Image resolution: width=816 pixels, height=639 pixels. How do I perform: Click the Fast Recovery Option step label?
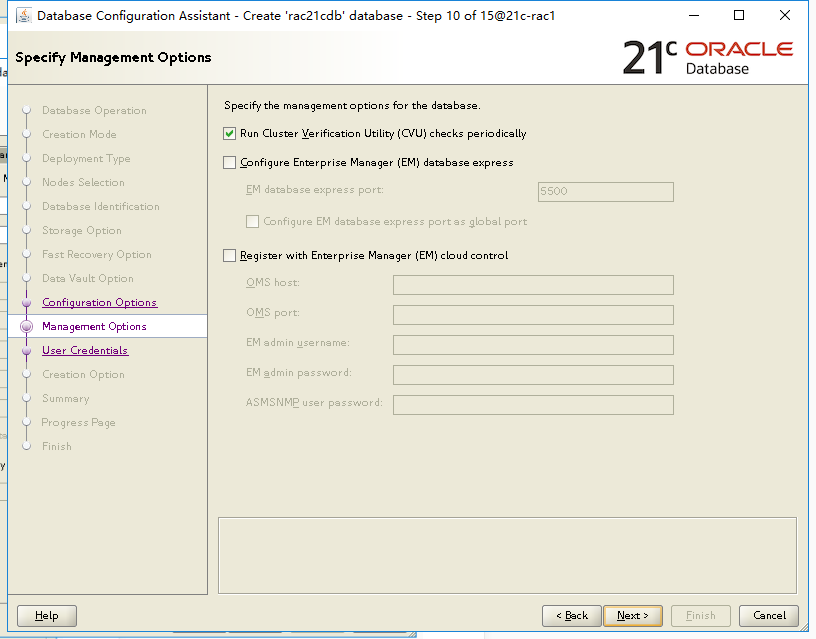tap(97, 254)
